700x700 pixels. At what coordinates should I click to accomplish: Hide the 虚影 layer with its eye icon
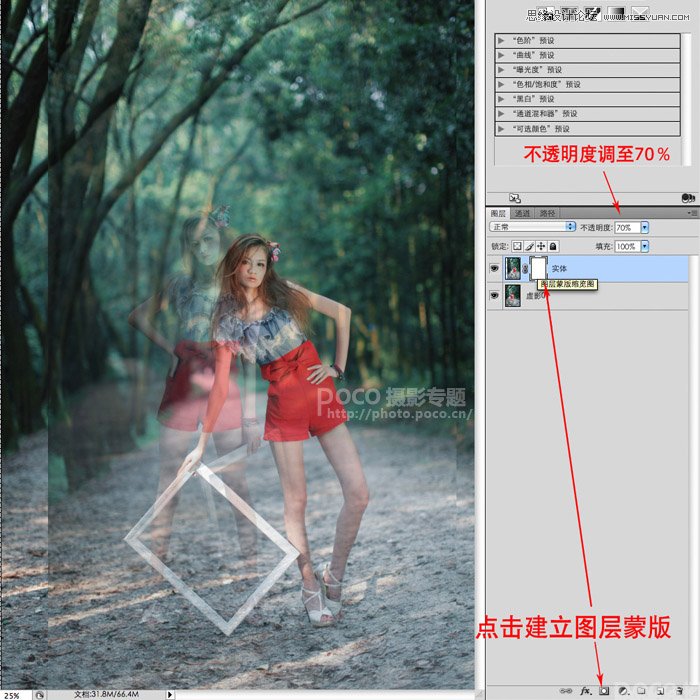pos(494,296)
